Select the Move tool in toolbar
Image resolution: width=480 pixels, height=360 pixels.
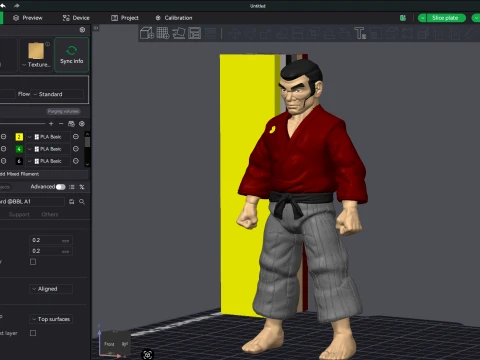point(235,34)
